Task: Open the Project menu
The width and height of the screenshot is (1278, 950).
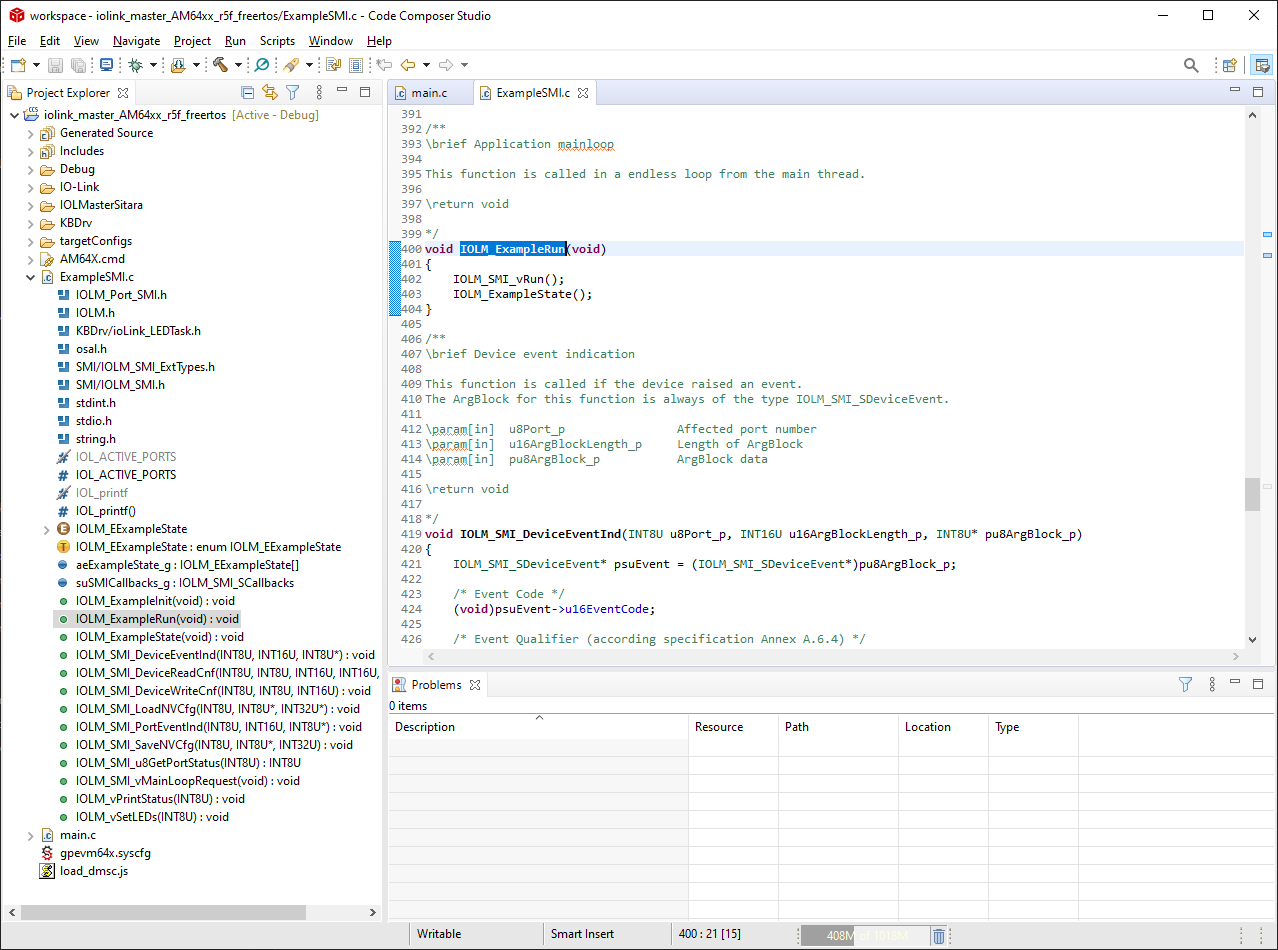Action: 192,41
